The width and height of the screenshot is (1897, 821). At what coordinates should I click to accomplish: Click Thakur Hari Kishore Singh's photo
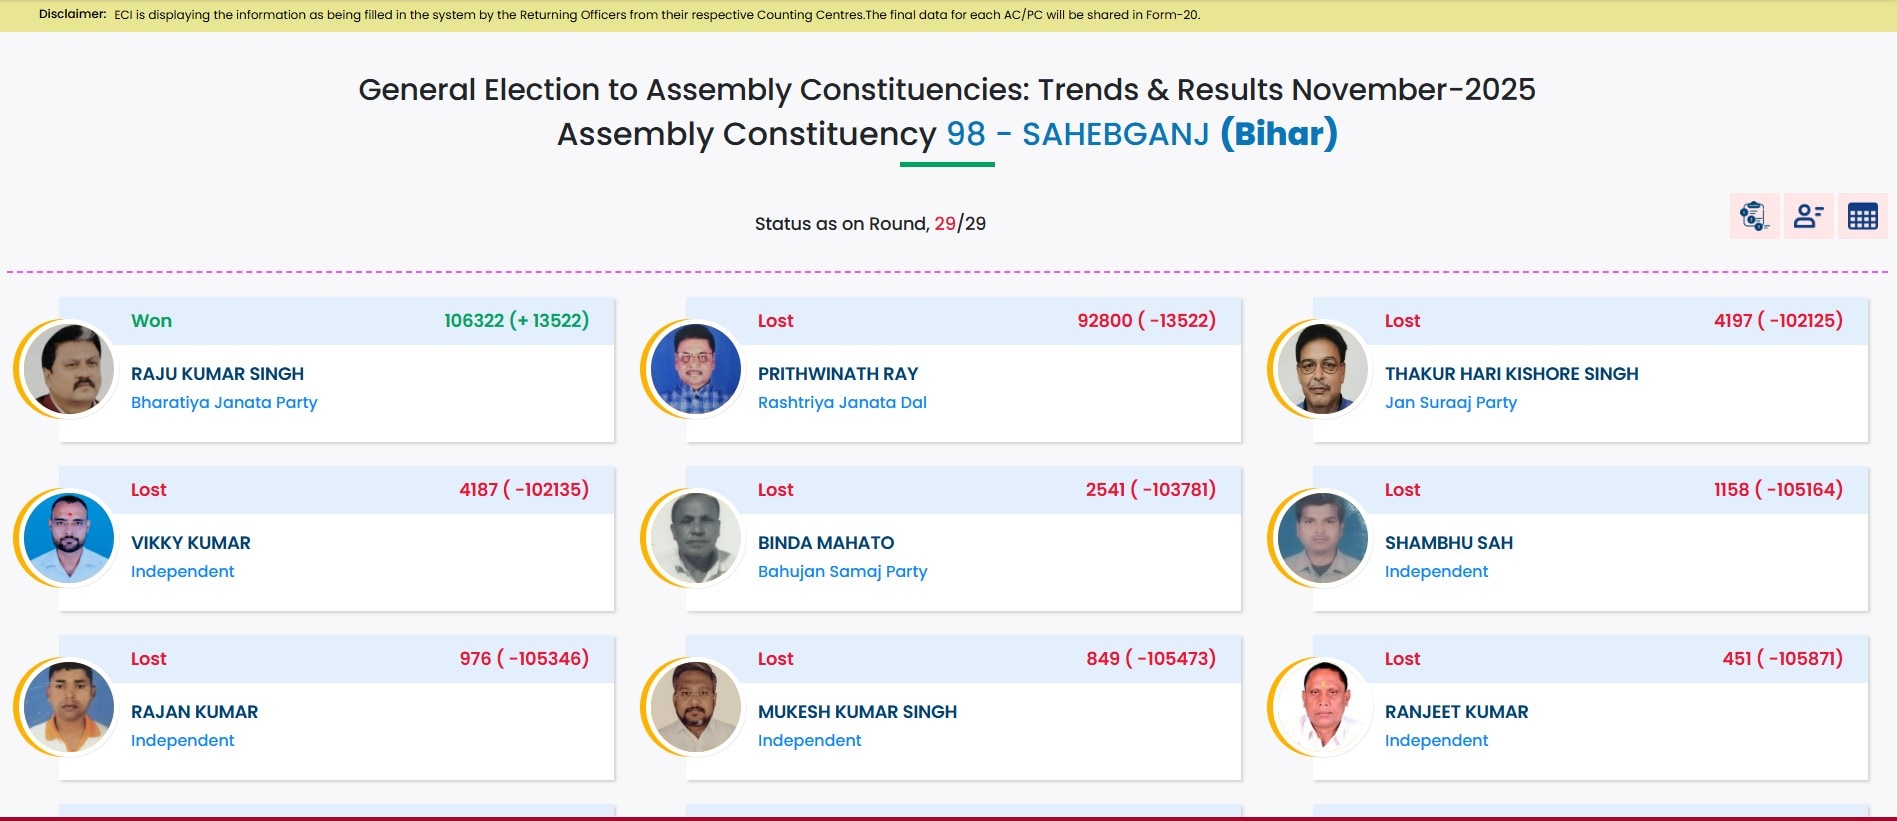click(1322, 369)
